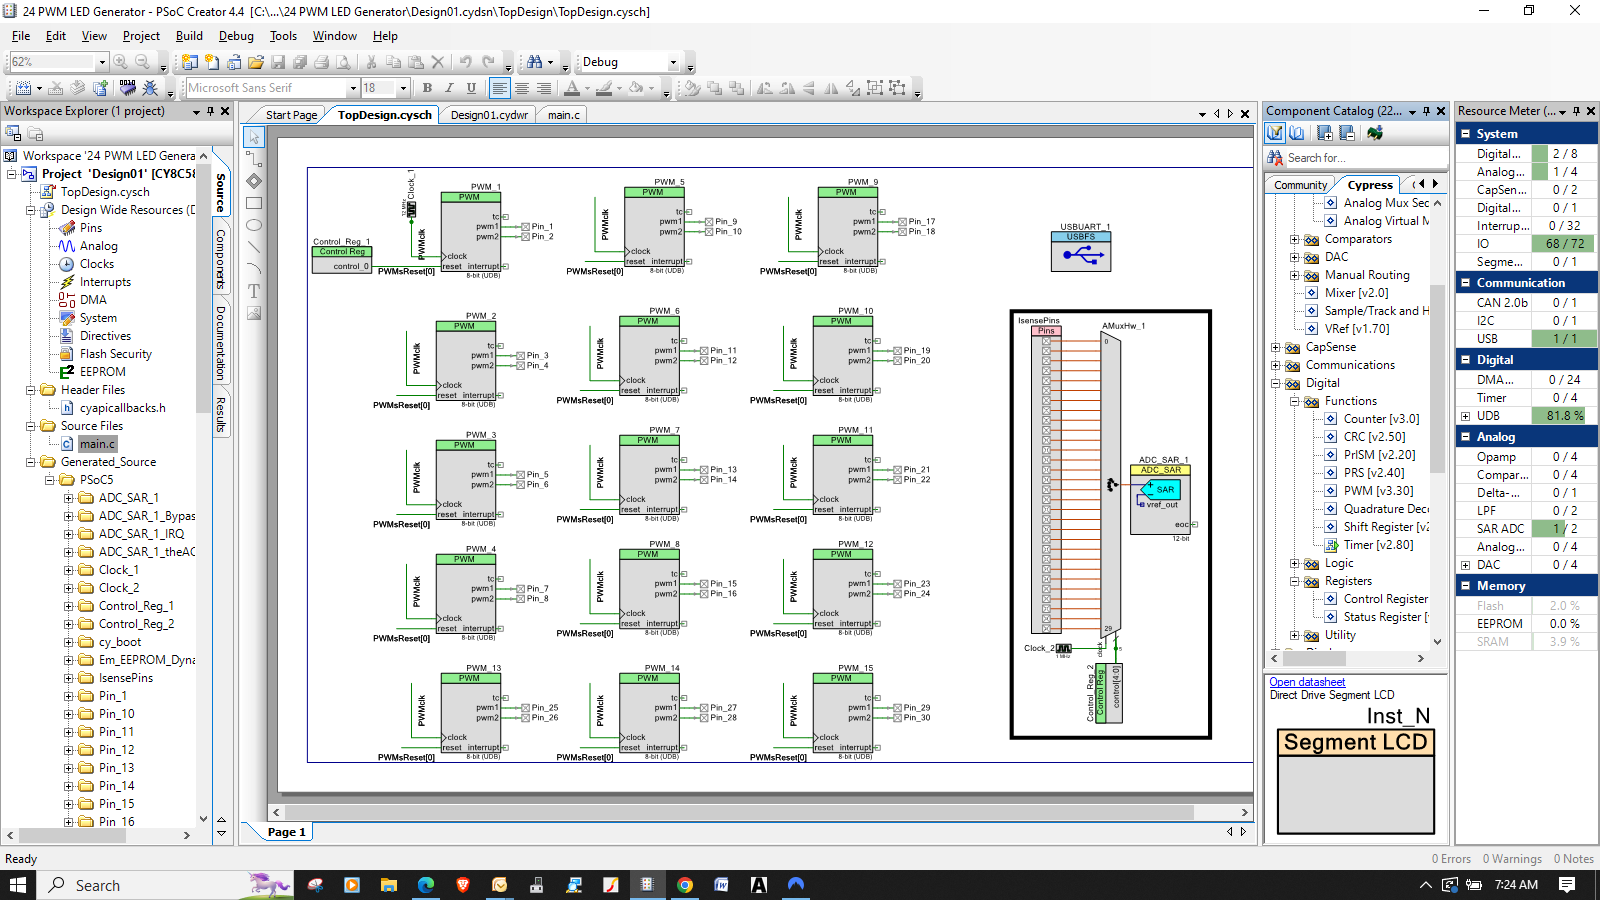The image size is (1600, 900).
Task: Open Brave browser from taskbar
Action: [463, 885]
